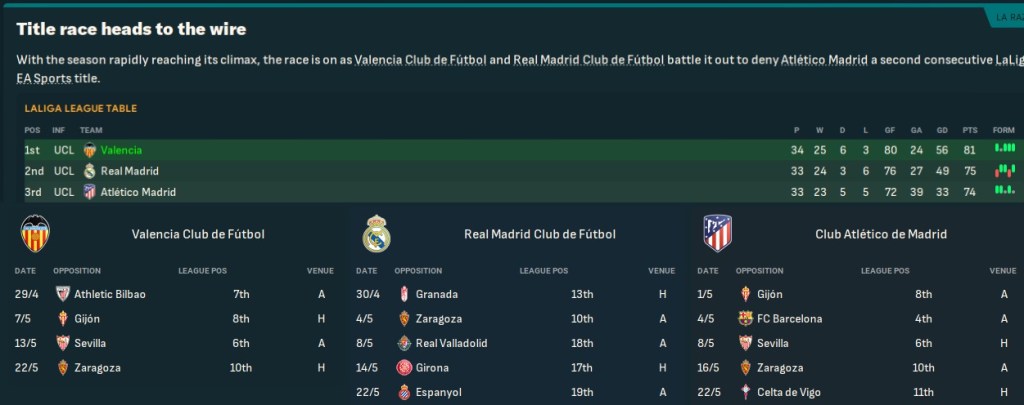The height and width of the screenshot is (405, 1024).
Task: Click the Celta de Vigo crest icon
Action: [744, 392]
